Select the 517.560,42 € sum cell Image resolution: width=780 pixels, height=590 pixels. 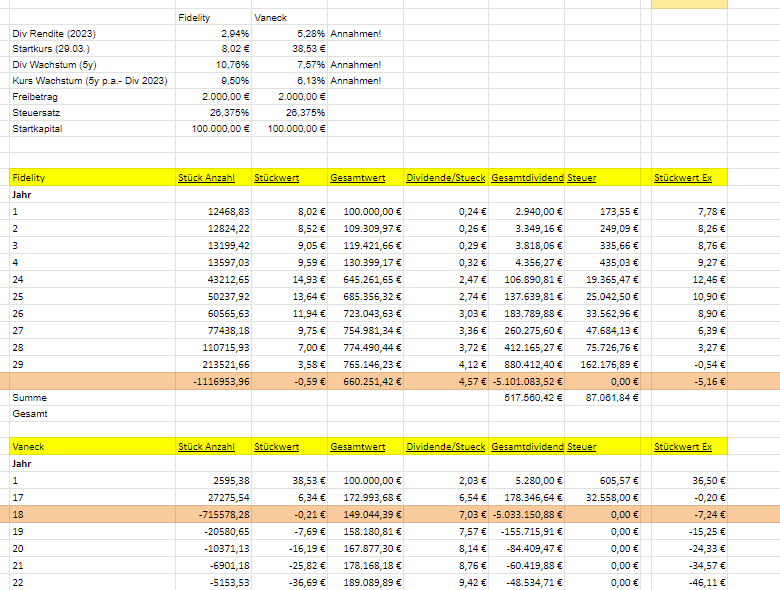(531, 397)
